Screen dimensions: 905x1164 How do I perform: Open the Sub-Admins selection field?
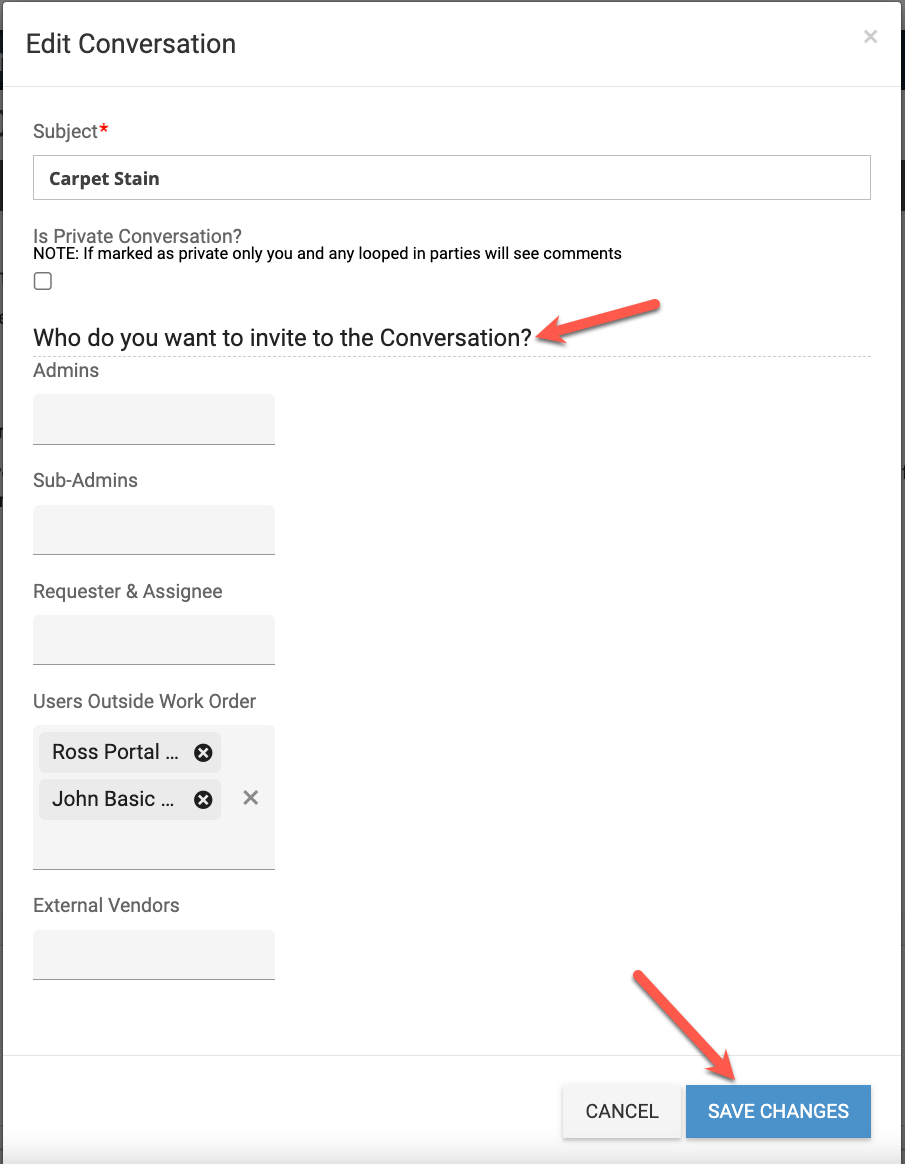point(154,530)
